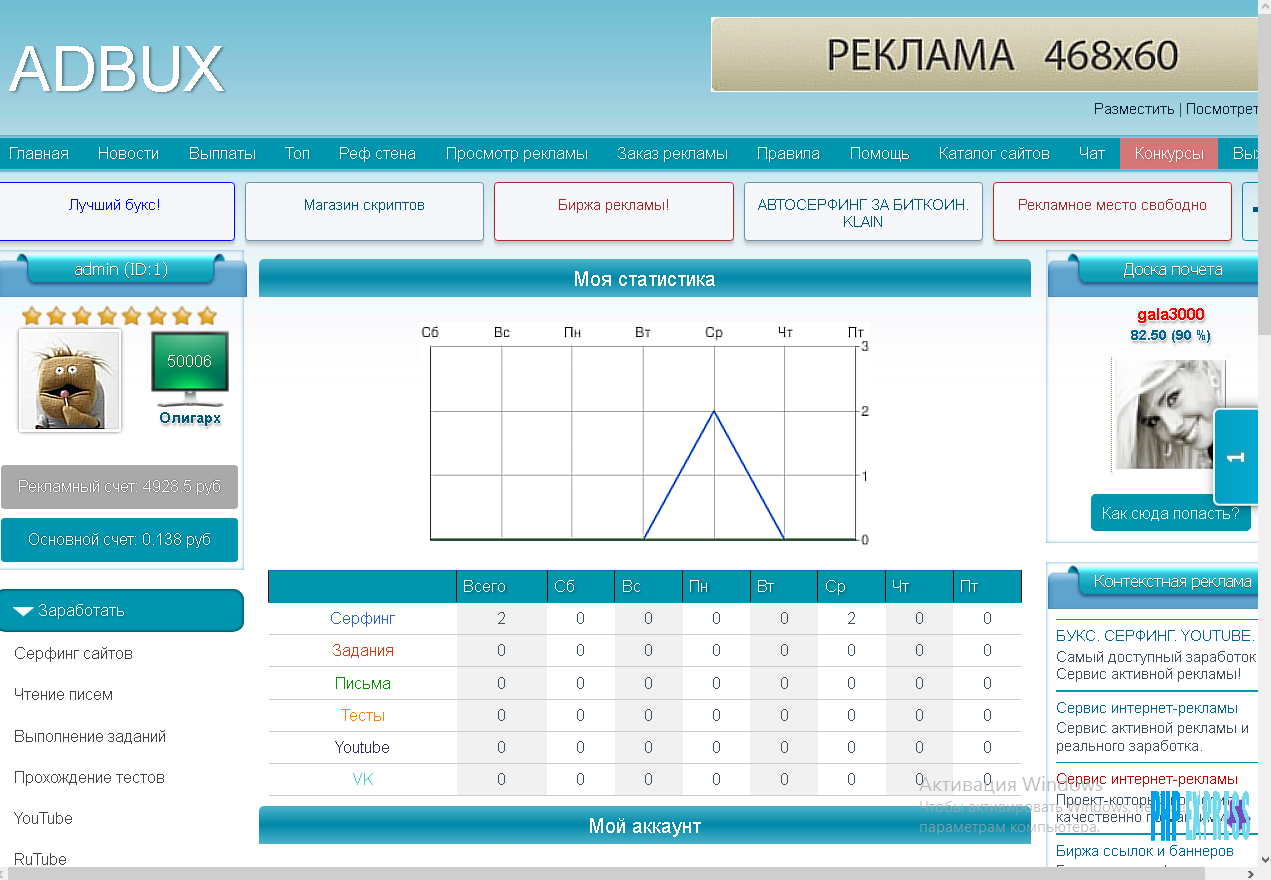Click the admin avatar picture
1271x880 pixels.
[70, 381]
